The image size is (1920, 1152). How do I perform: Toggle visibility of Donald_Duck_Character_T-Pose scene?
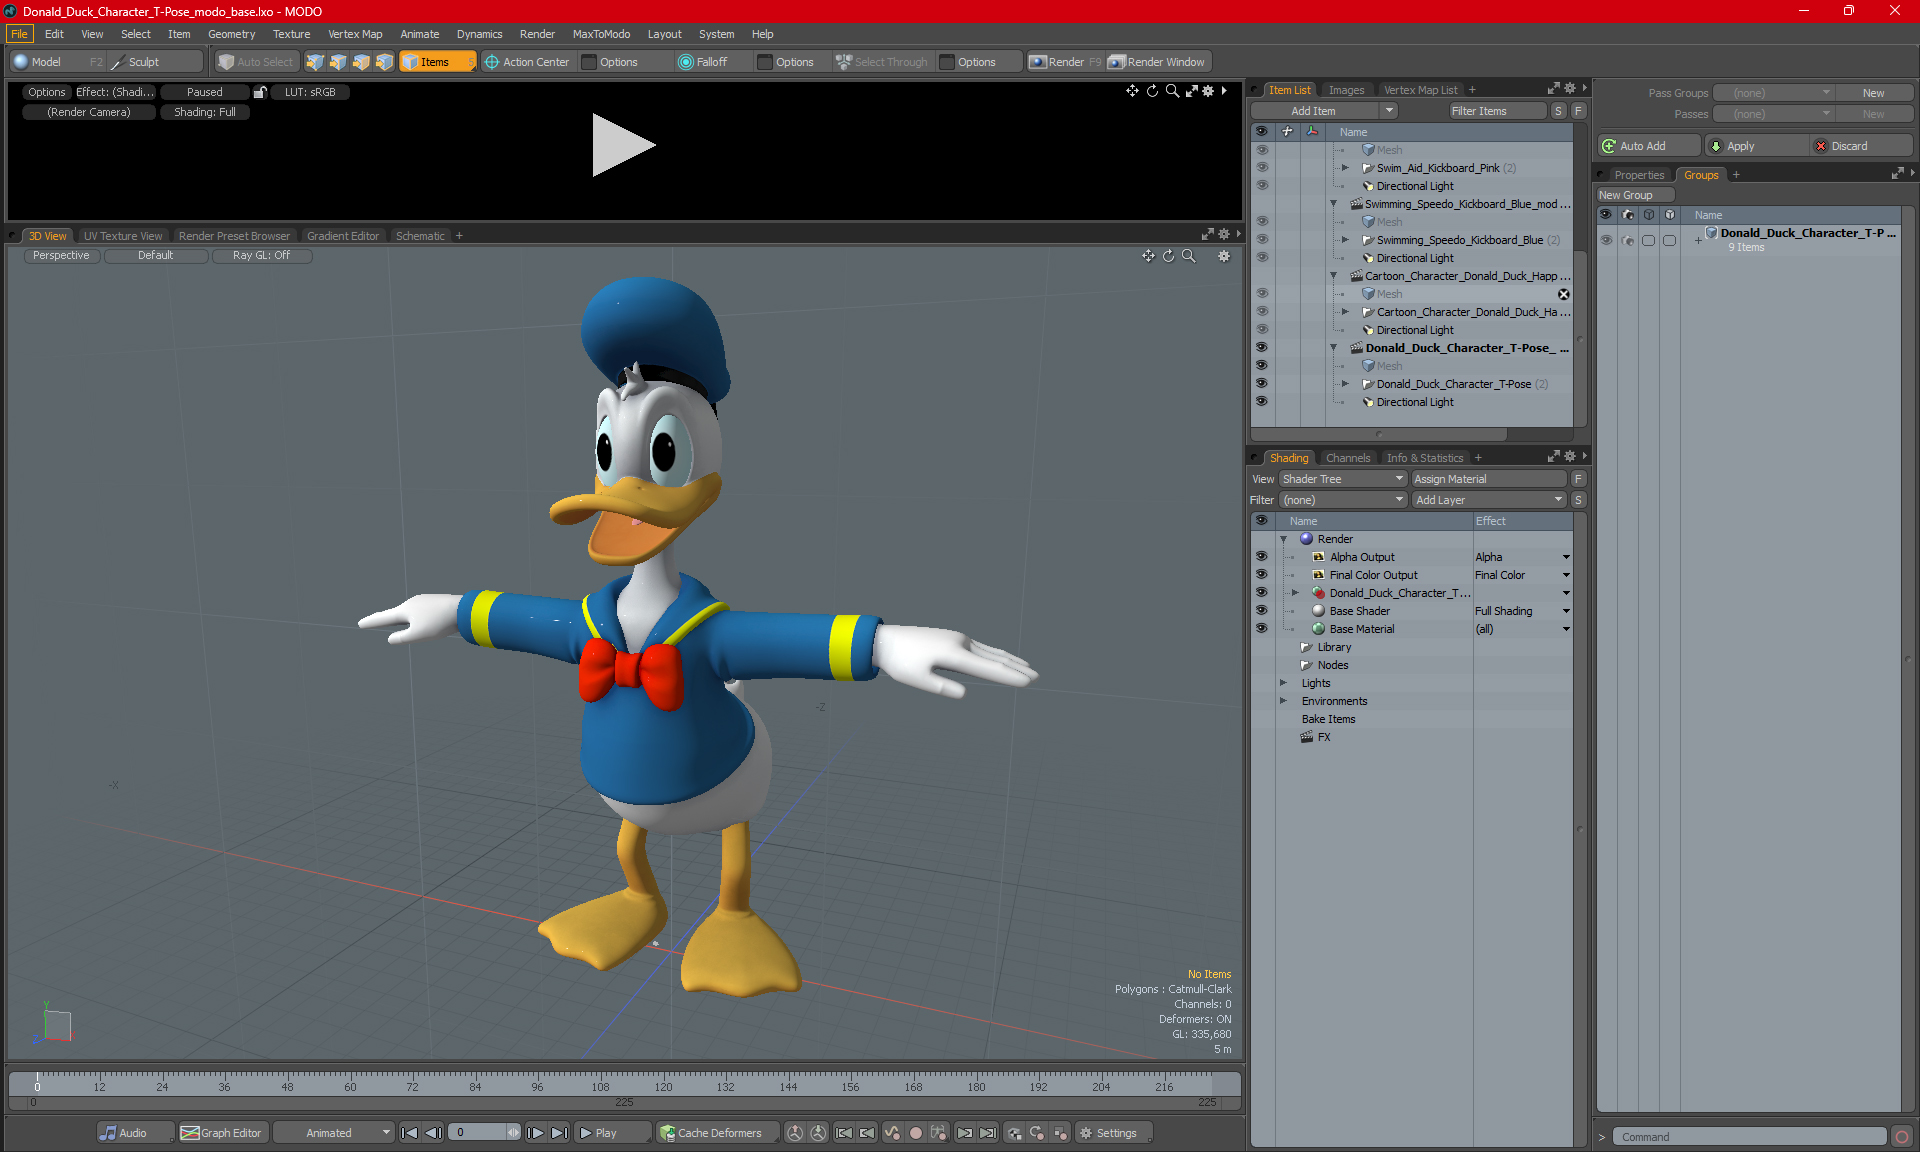(x=1261, y=348)
